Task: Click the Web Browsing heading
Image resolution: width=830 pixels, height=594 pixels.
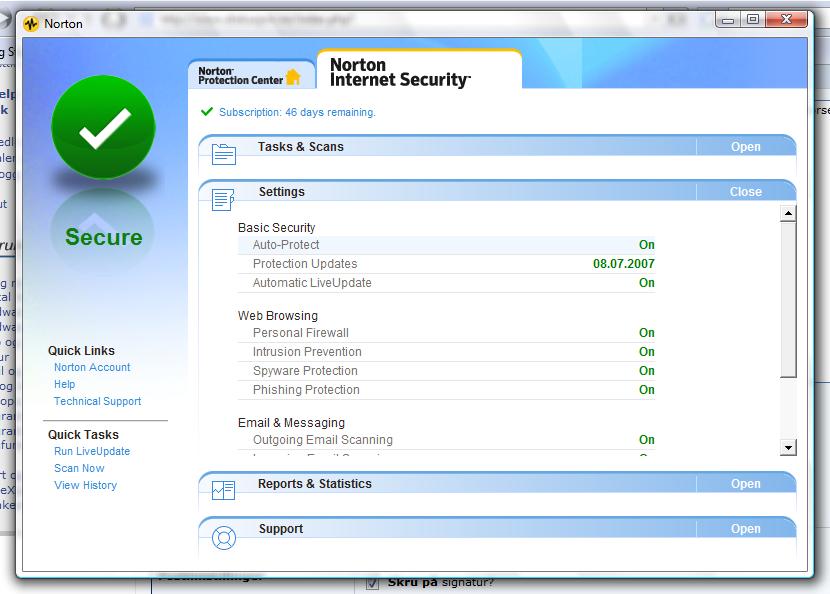Action: point(278,316)
